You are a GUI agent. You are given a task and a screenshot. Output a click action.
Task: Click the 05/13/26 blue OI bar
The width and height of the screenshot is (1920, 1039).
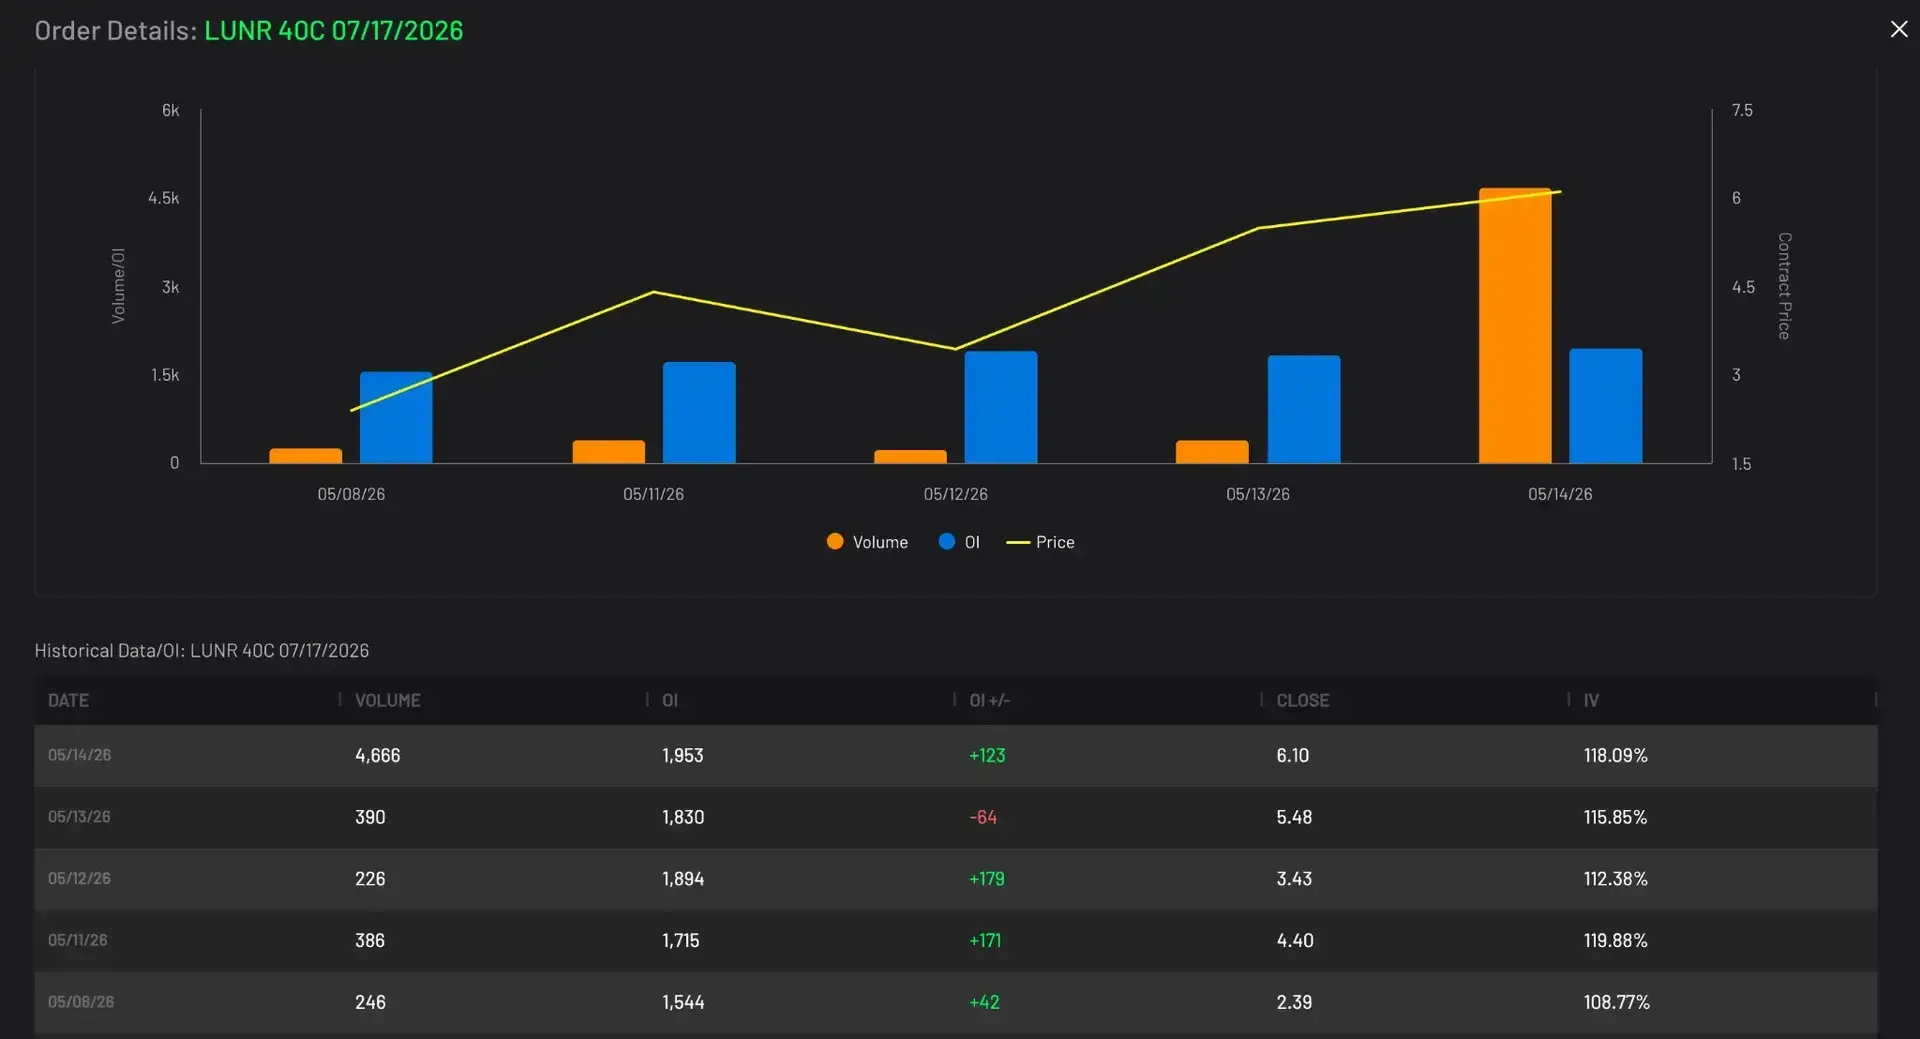[1304, 409]
